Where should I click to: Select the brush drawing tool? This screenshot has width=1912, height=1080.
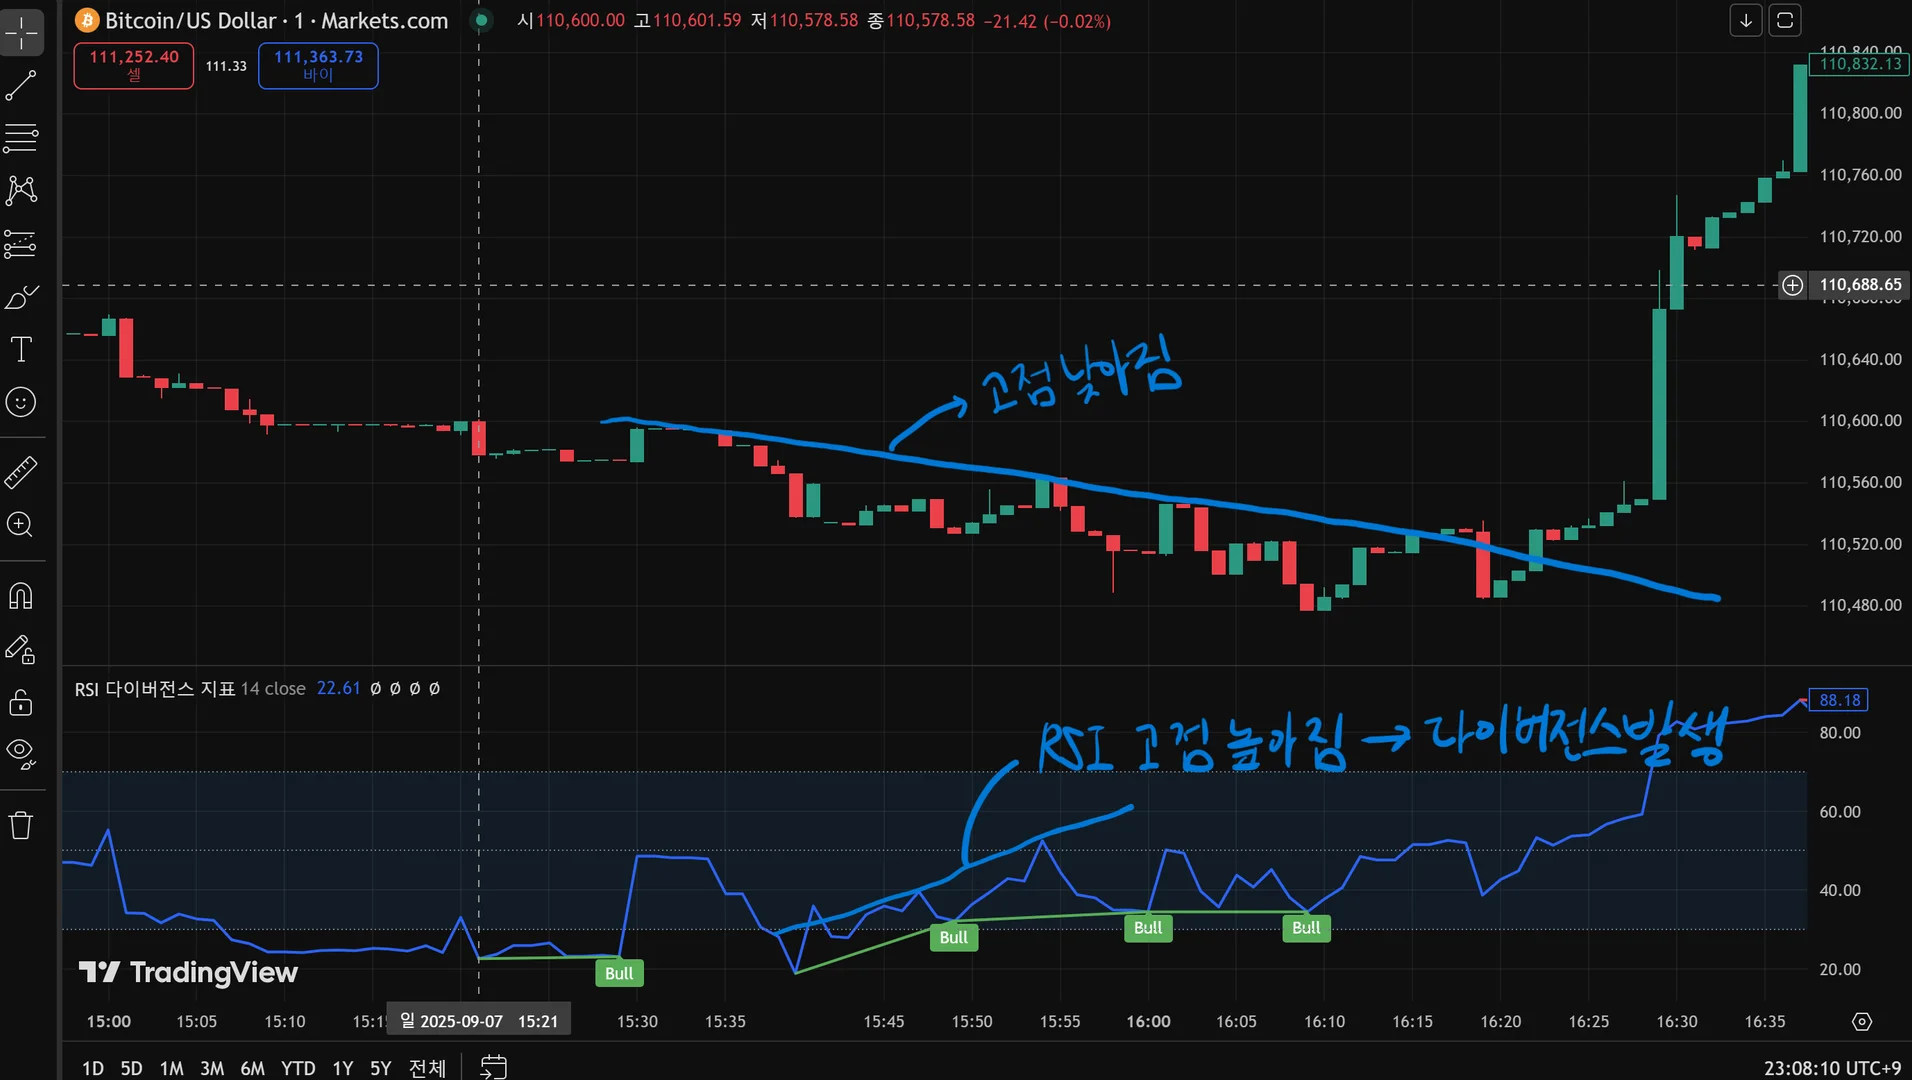coord(21,296)
